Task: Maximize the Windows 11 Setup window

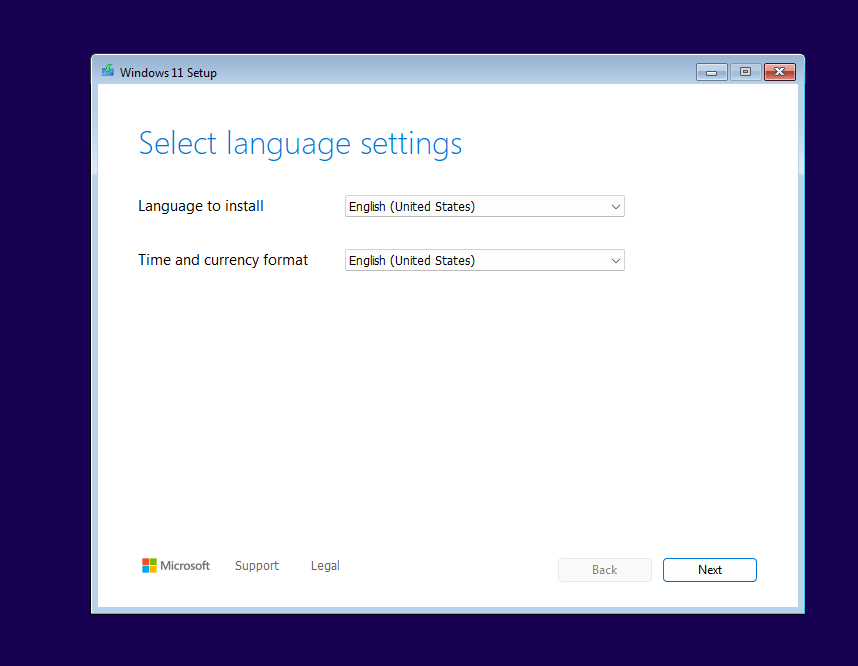Action: point(745,72)
